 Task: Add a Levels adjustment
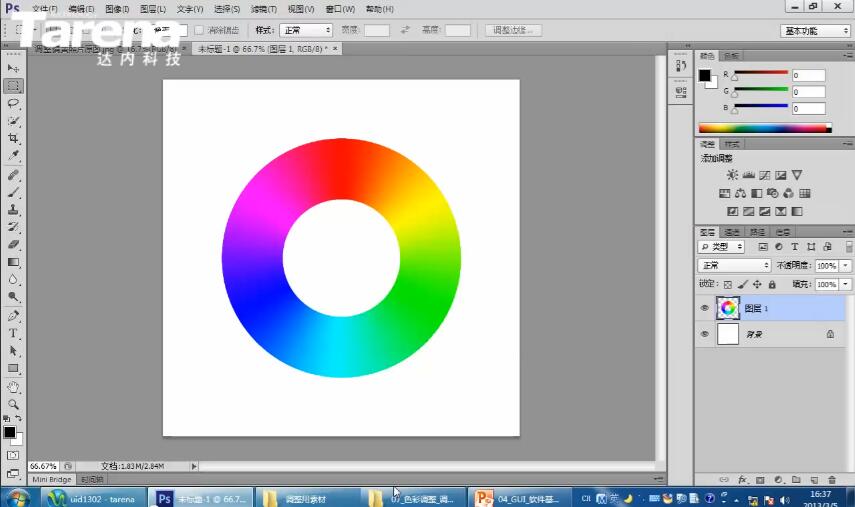(x=749, y=175)
